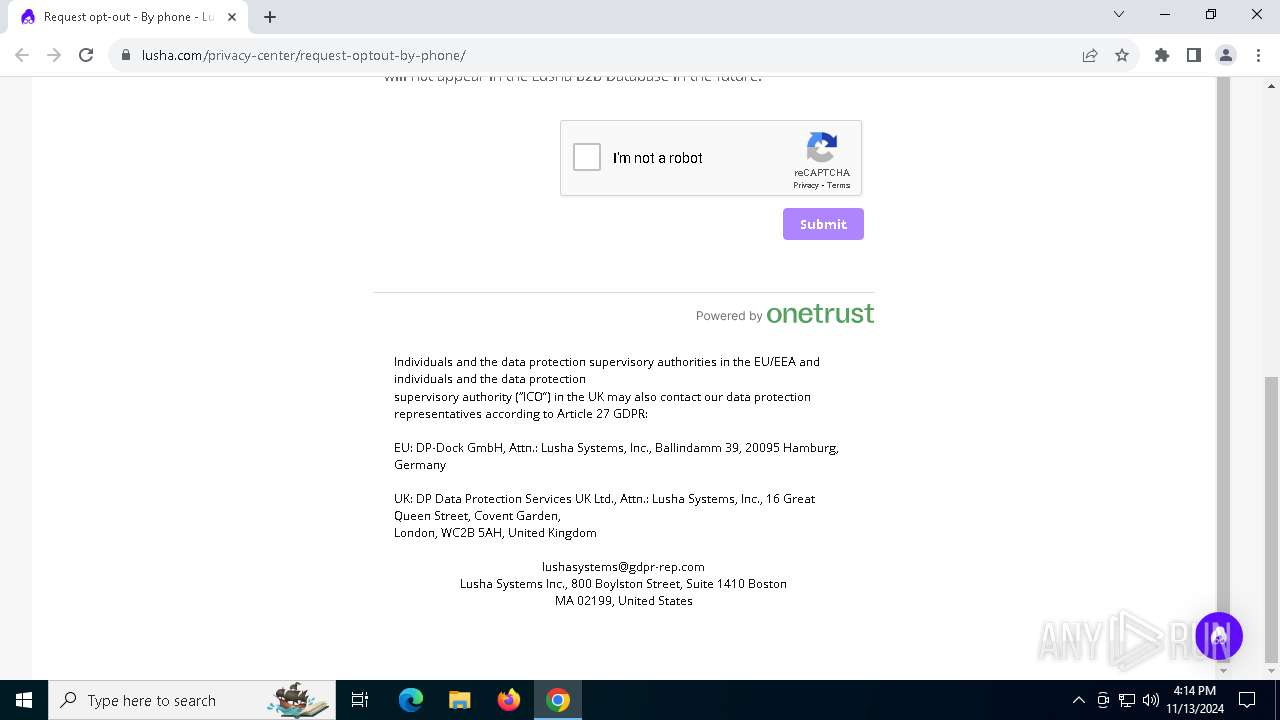Open the Lusha chat widget bubble
Screen dimensions: 1280x720
(1218, 636)
